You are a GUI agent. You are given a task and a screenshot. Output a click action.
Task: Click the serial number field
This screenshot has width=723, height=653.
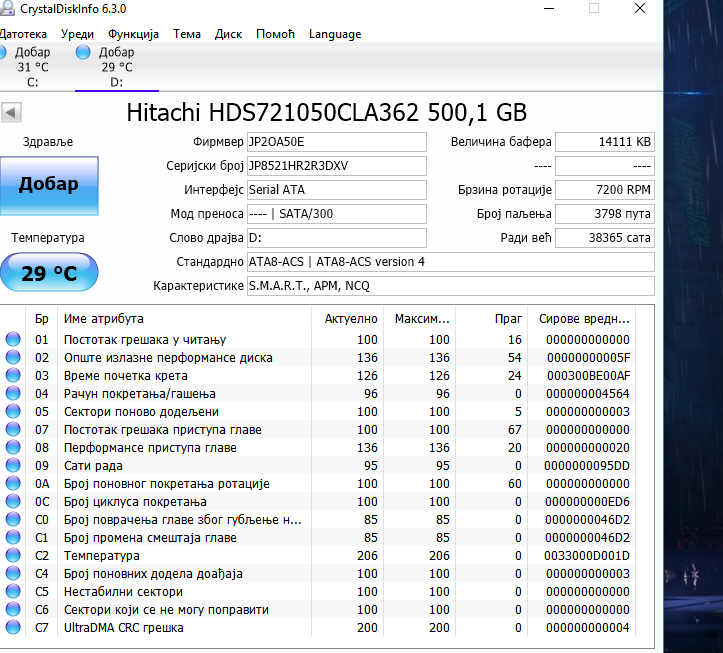336,166
